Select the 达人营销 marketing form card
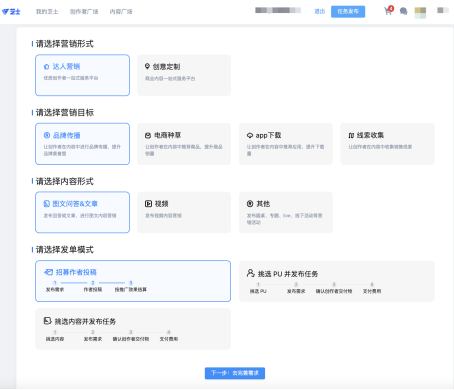 (x=82, y=75)
